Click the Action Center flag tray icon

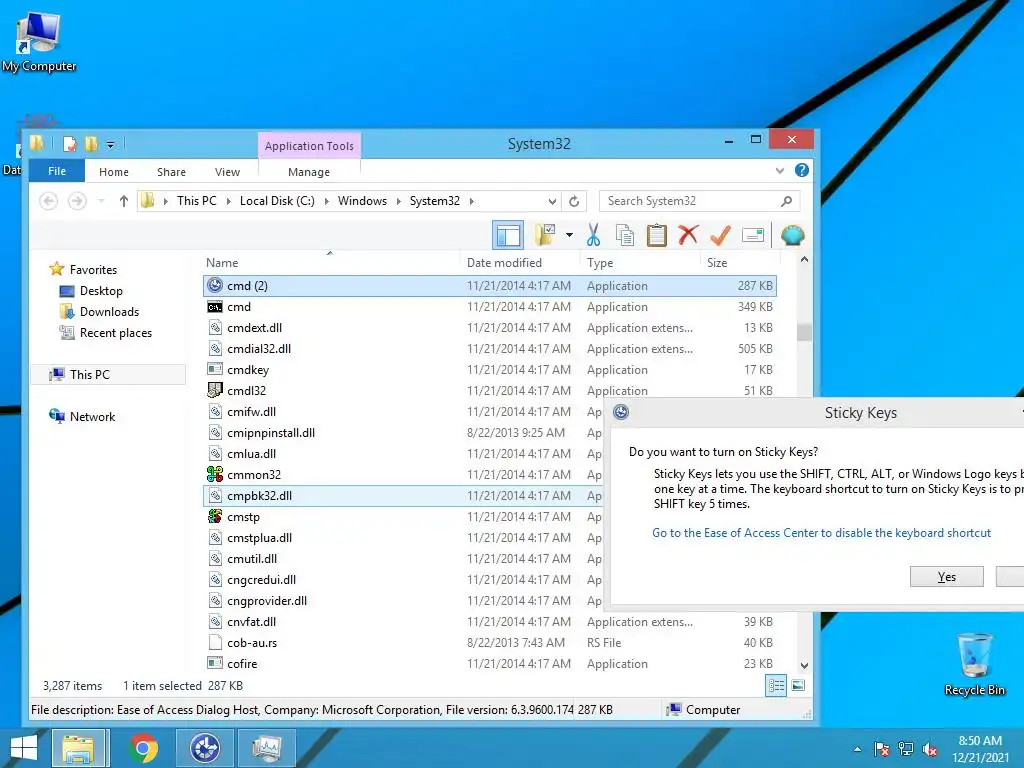click(882, 749)
